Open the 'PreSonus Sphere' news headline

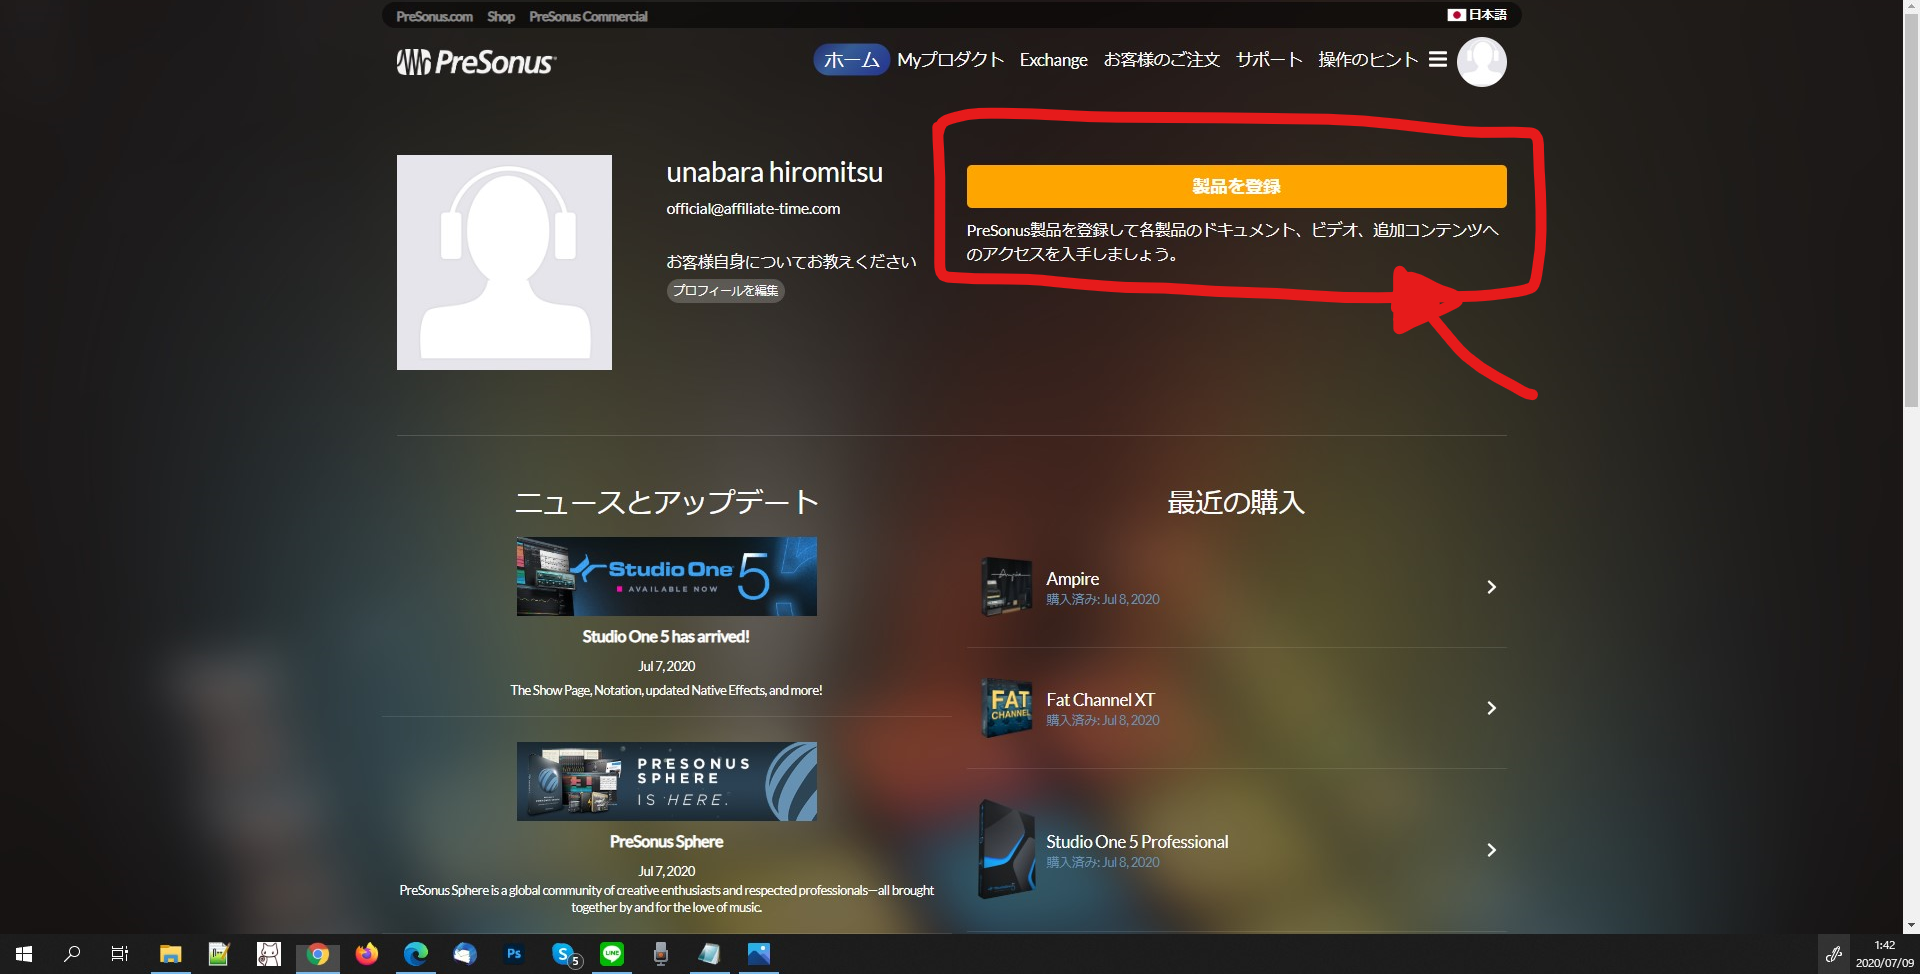[x=666, y=842]
